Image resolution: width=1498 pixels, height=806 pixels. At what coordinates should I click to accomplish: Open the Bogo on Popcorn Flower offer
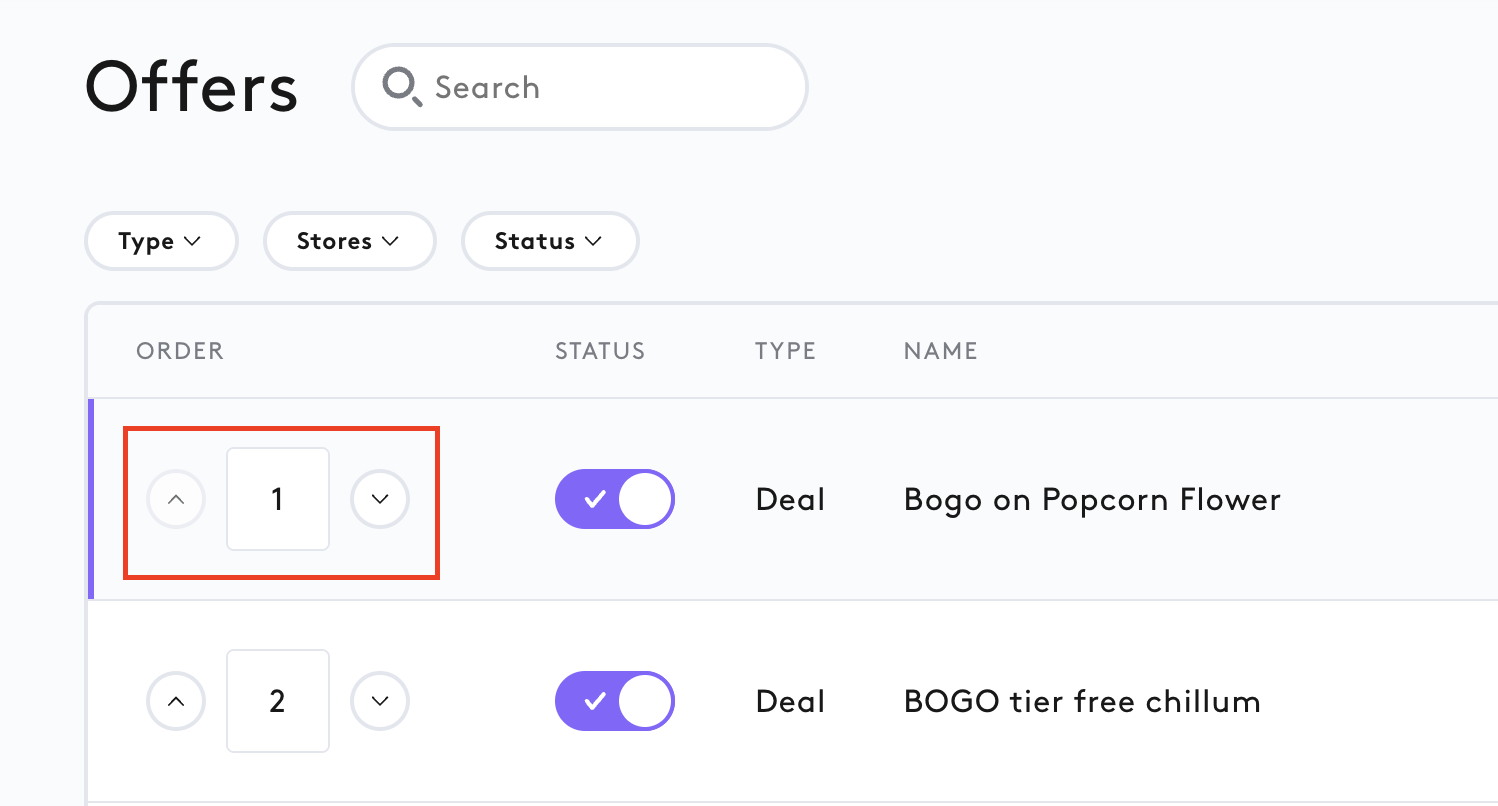tap(1092, 499)
